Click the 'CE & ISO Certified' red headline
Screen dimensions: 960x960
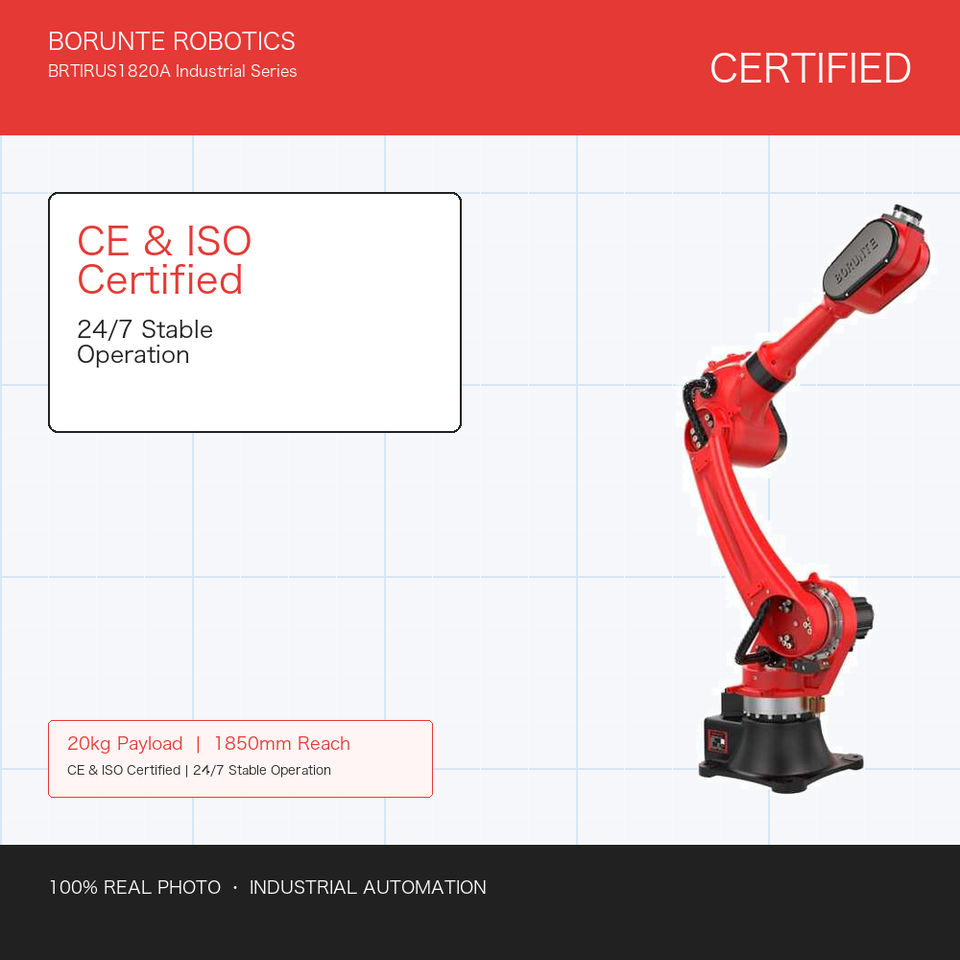164,260
